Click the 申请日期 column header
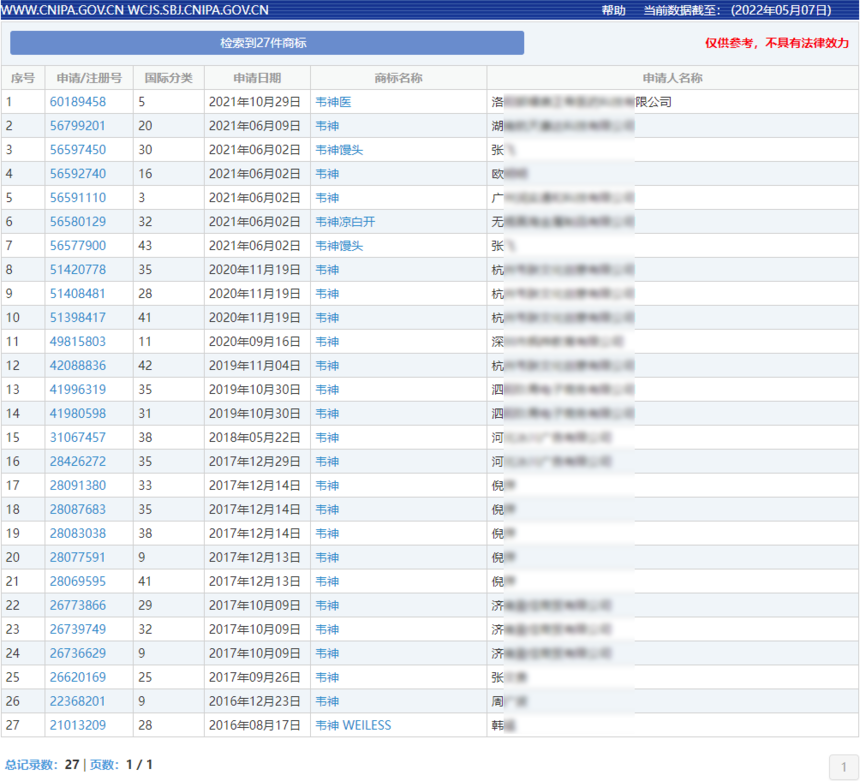 click(257, 78)
